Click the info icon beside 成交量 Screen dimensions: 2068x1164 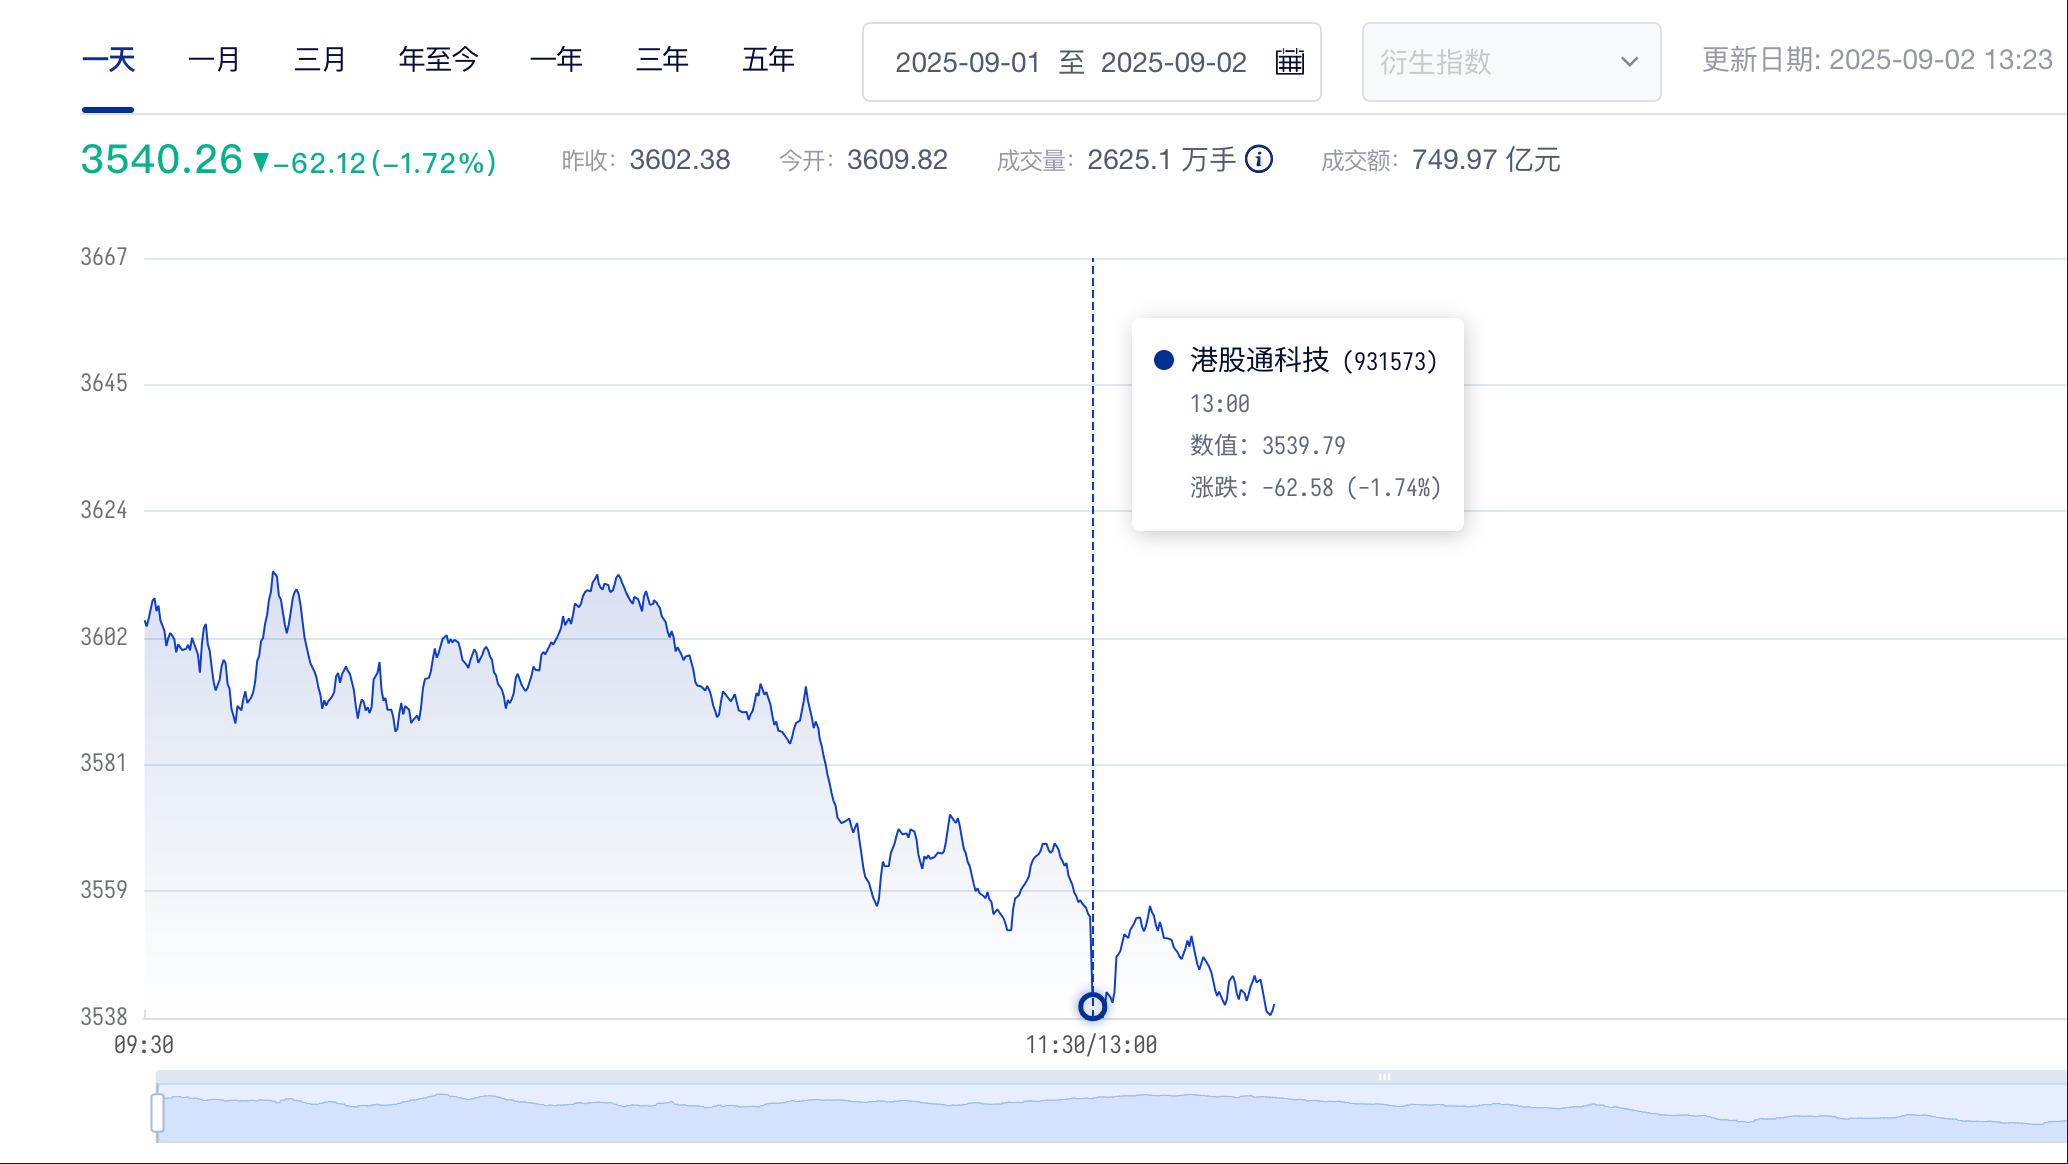[1259, 159]
